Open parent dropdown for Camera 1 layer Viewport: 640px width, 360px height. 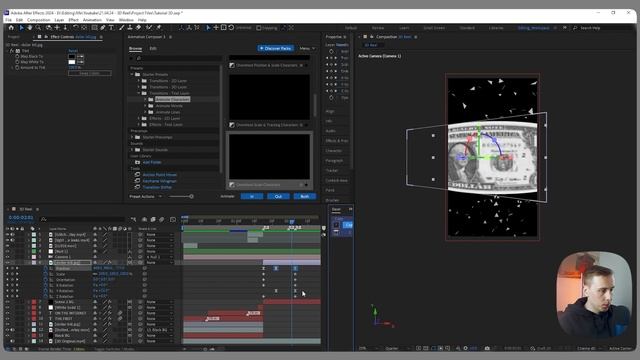[160, 257]
